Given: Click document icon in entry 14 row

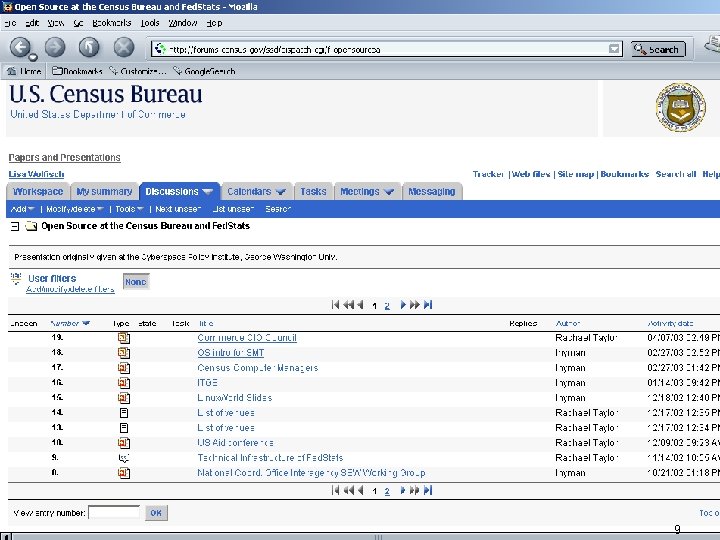Looking at the screenshot, I should coord(124,413).
